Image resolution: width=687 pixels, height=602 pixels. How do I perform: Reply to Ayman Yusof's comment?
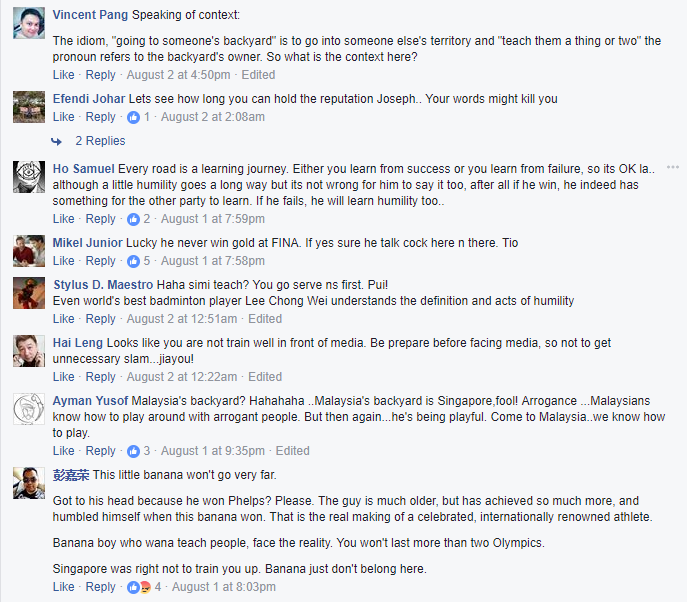100,451
